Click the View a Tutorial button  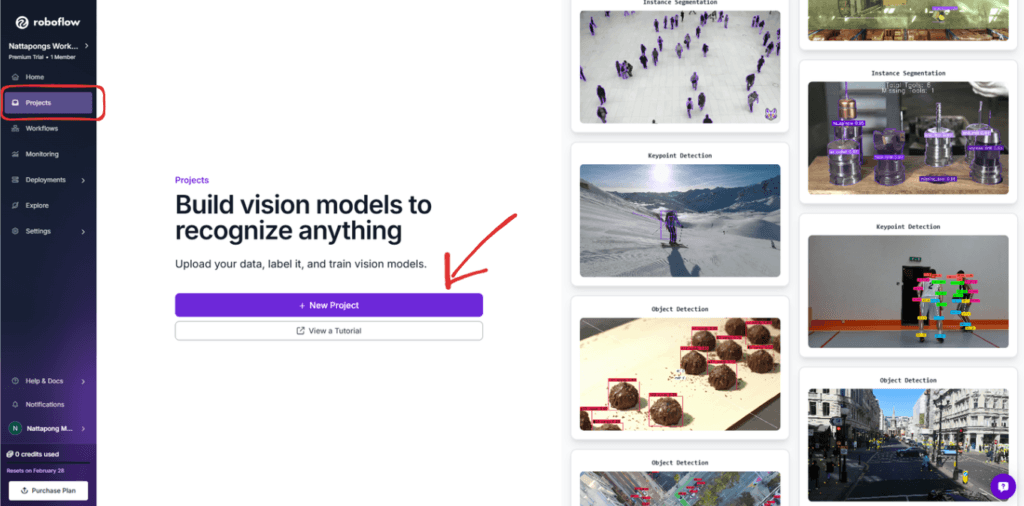tap(328, 330)
